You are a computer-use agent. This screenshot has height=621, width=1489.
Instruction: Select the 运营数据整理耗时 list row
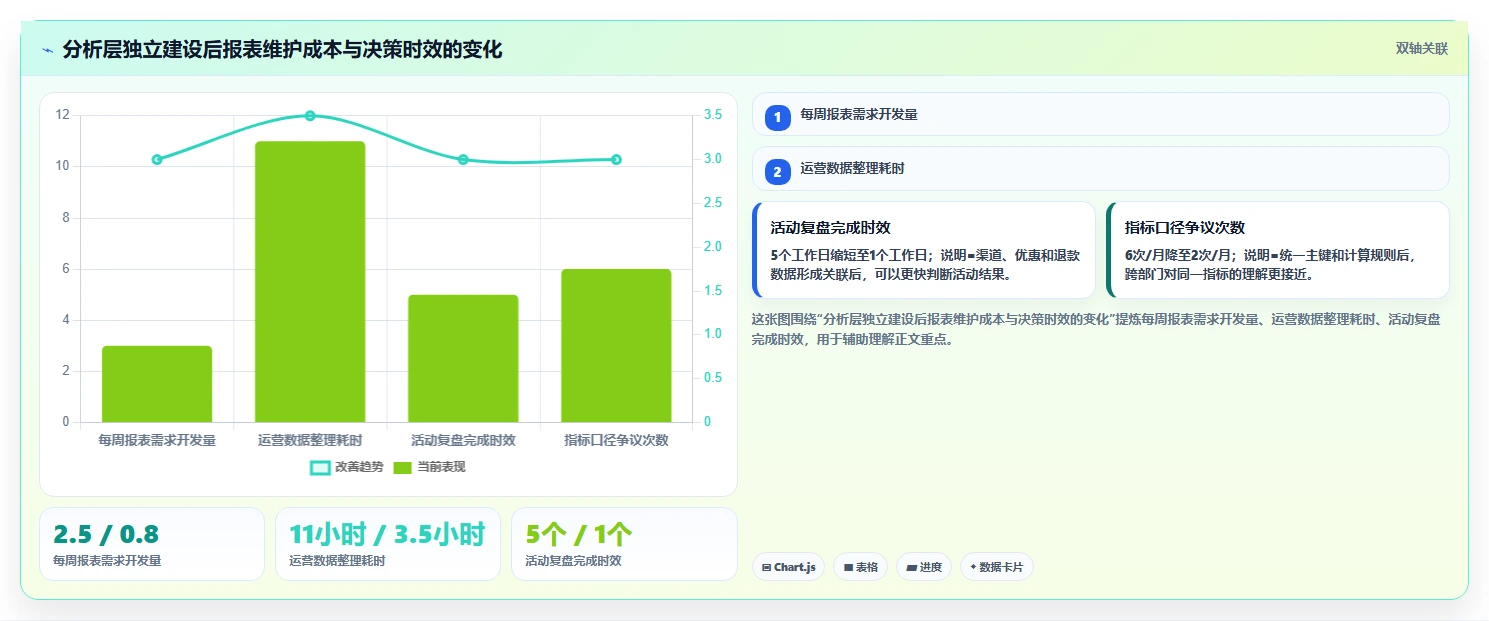pyautogui.click(x=1100, y=169)
